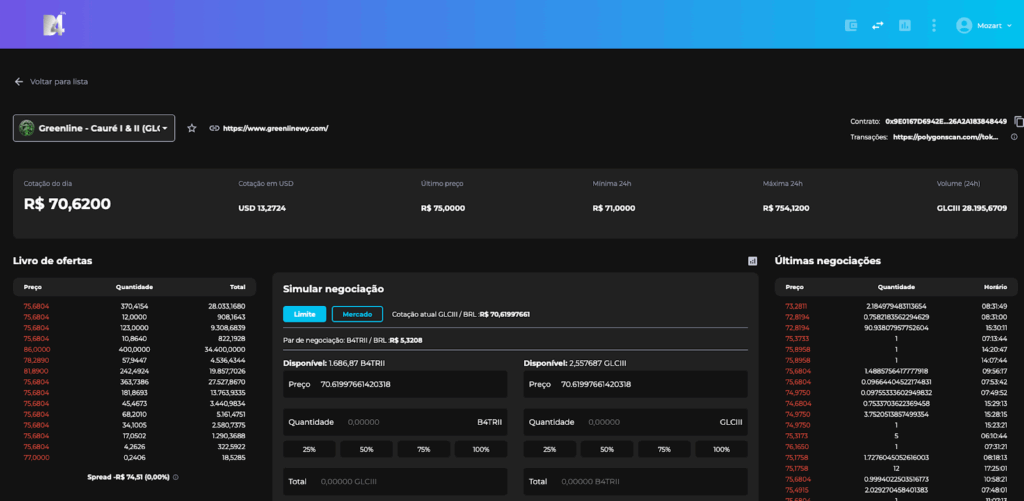Open the wallet icon in header

852,25
